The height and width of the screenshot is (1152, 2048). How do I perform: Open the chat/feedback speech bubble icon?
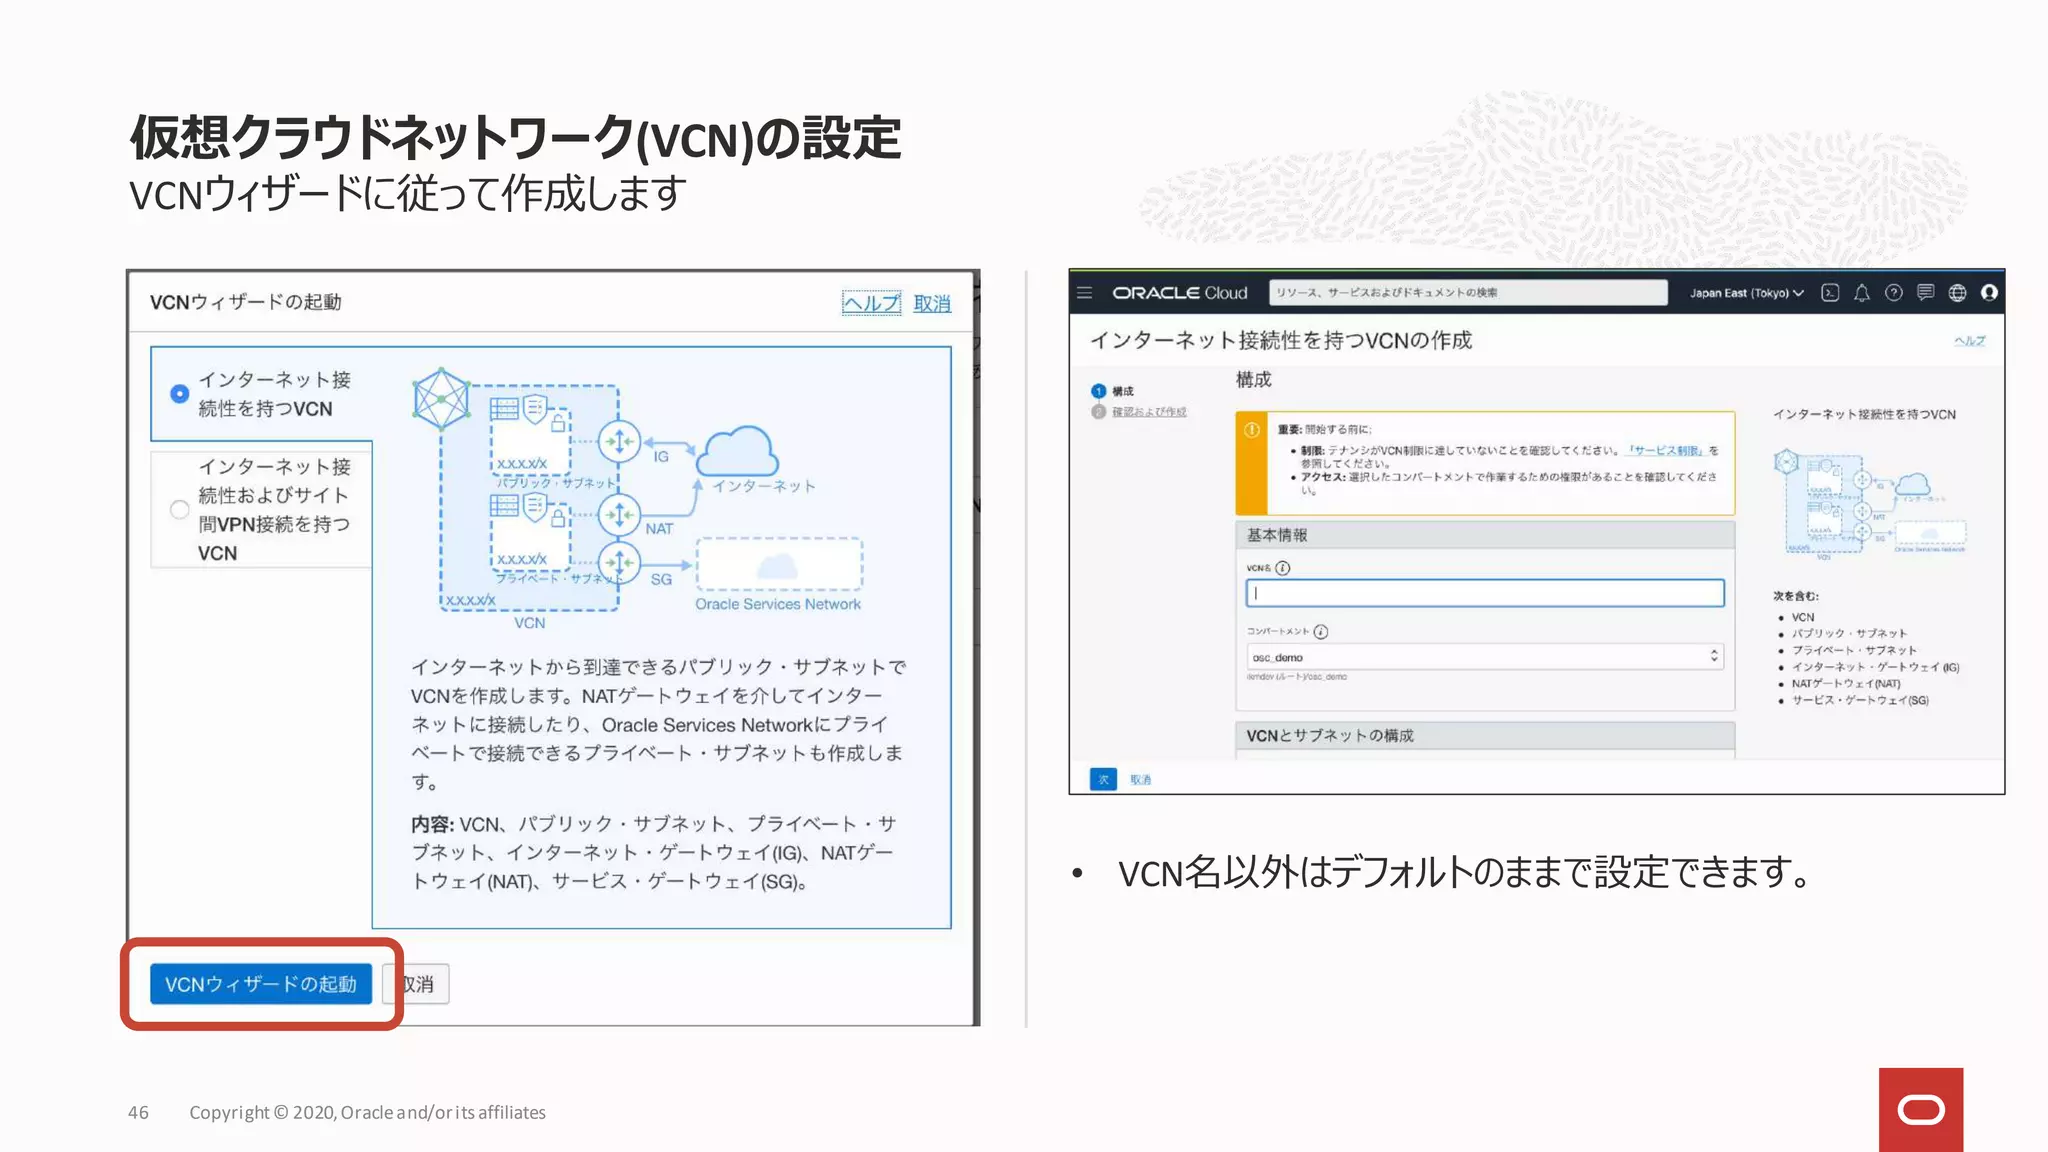click(x=1925, y=293)
